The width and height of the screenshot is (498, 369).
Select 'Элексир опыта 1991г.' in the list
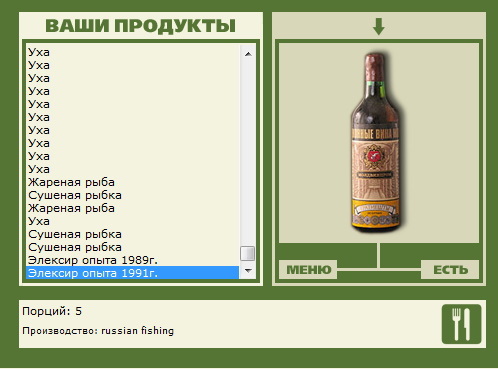tap(132, 273)
